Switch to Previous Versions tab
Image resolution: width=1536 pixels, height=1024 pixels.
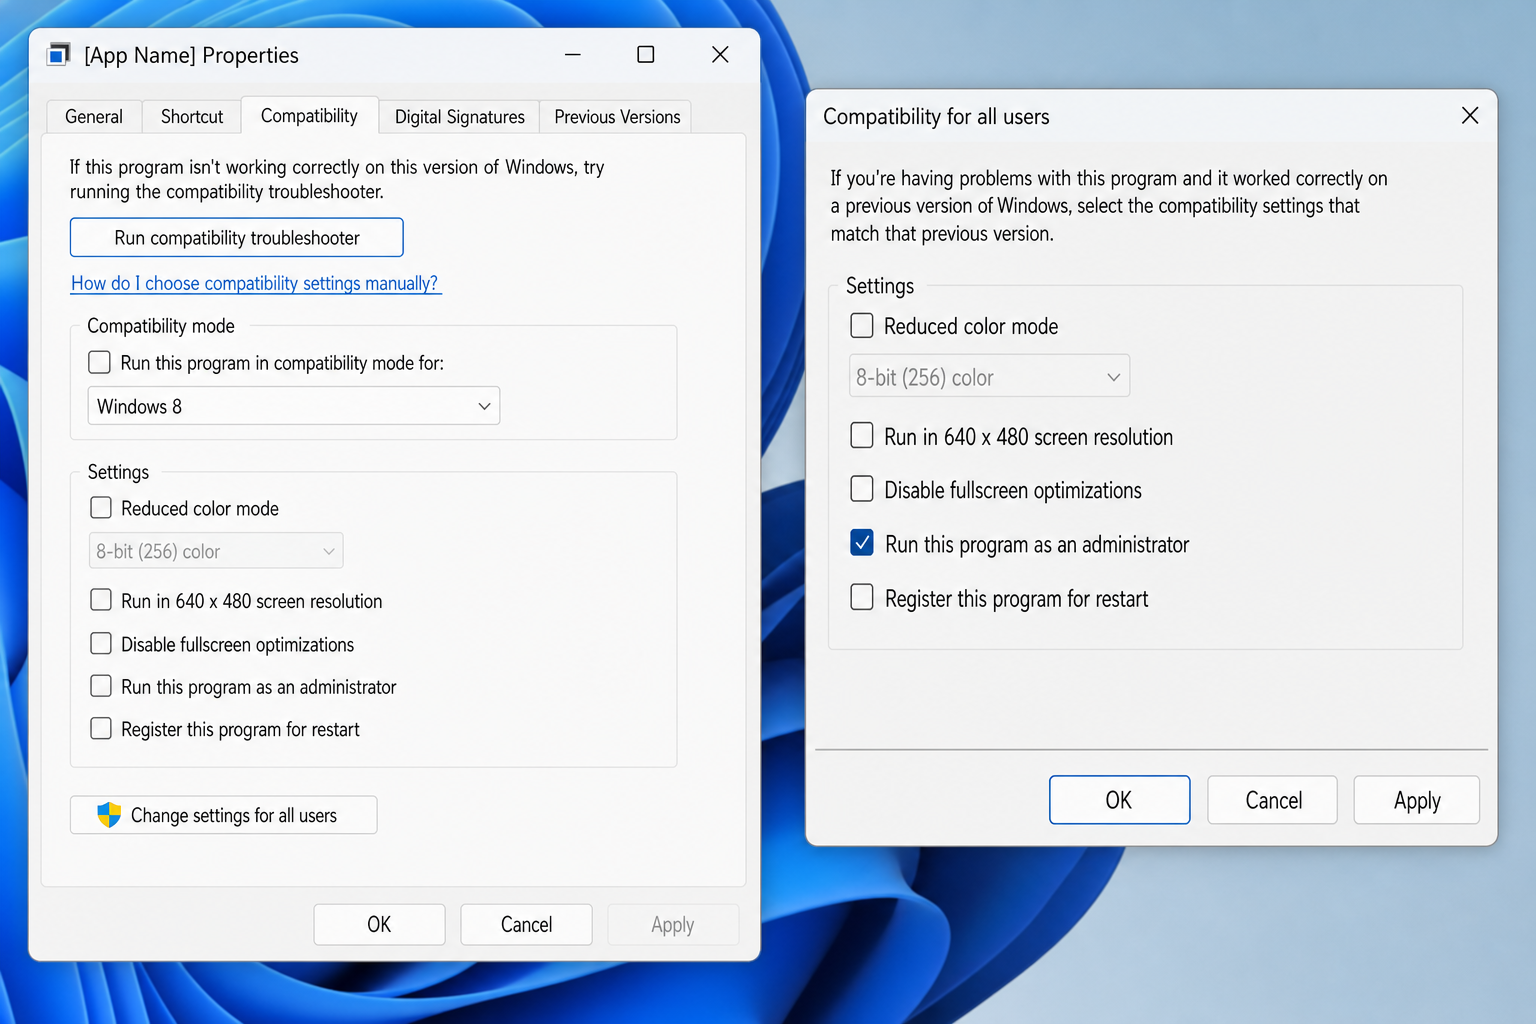coord(617,117)
